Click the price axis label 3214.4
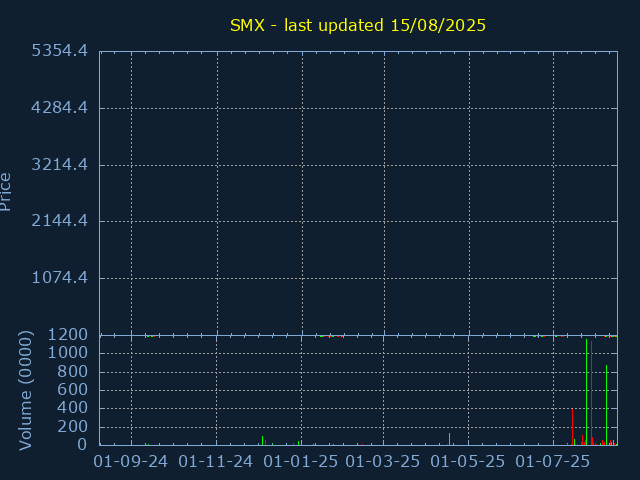 (60, 164)
